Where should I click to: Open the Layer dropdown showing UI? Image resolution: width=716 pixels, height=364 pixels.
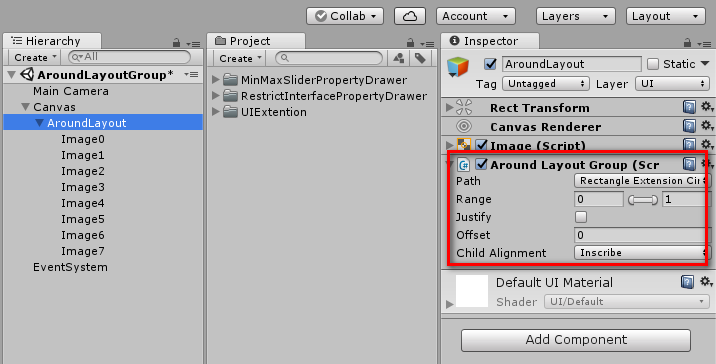(672, 84)
